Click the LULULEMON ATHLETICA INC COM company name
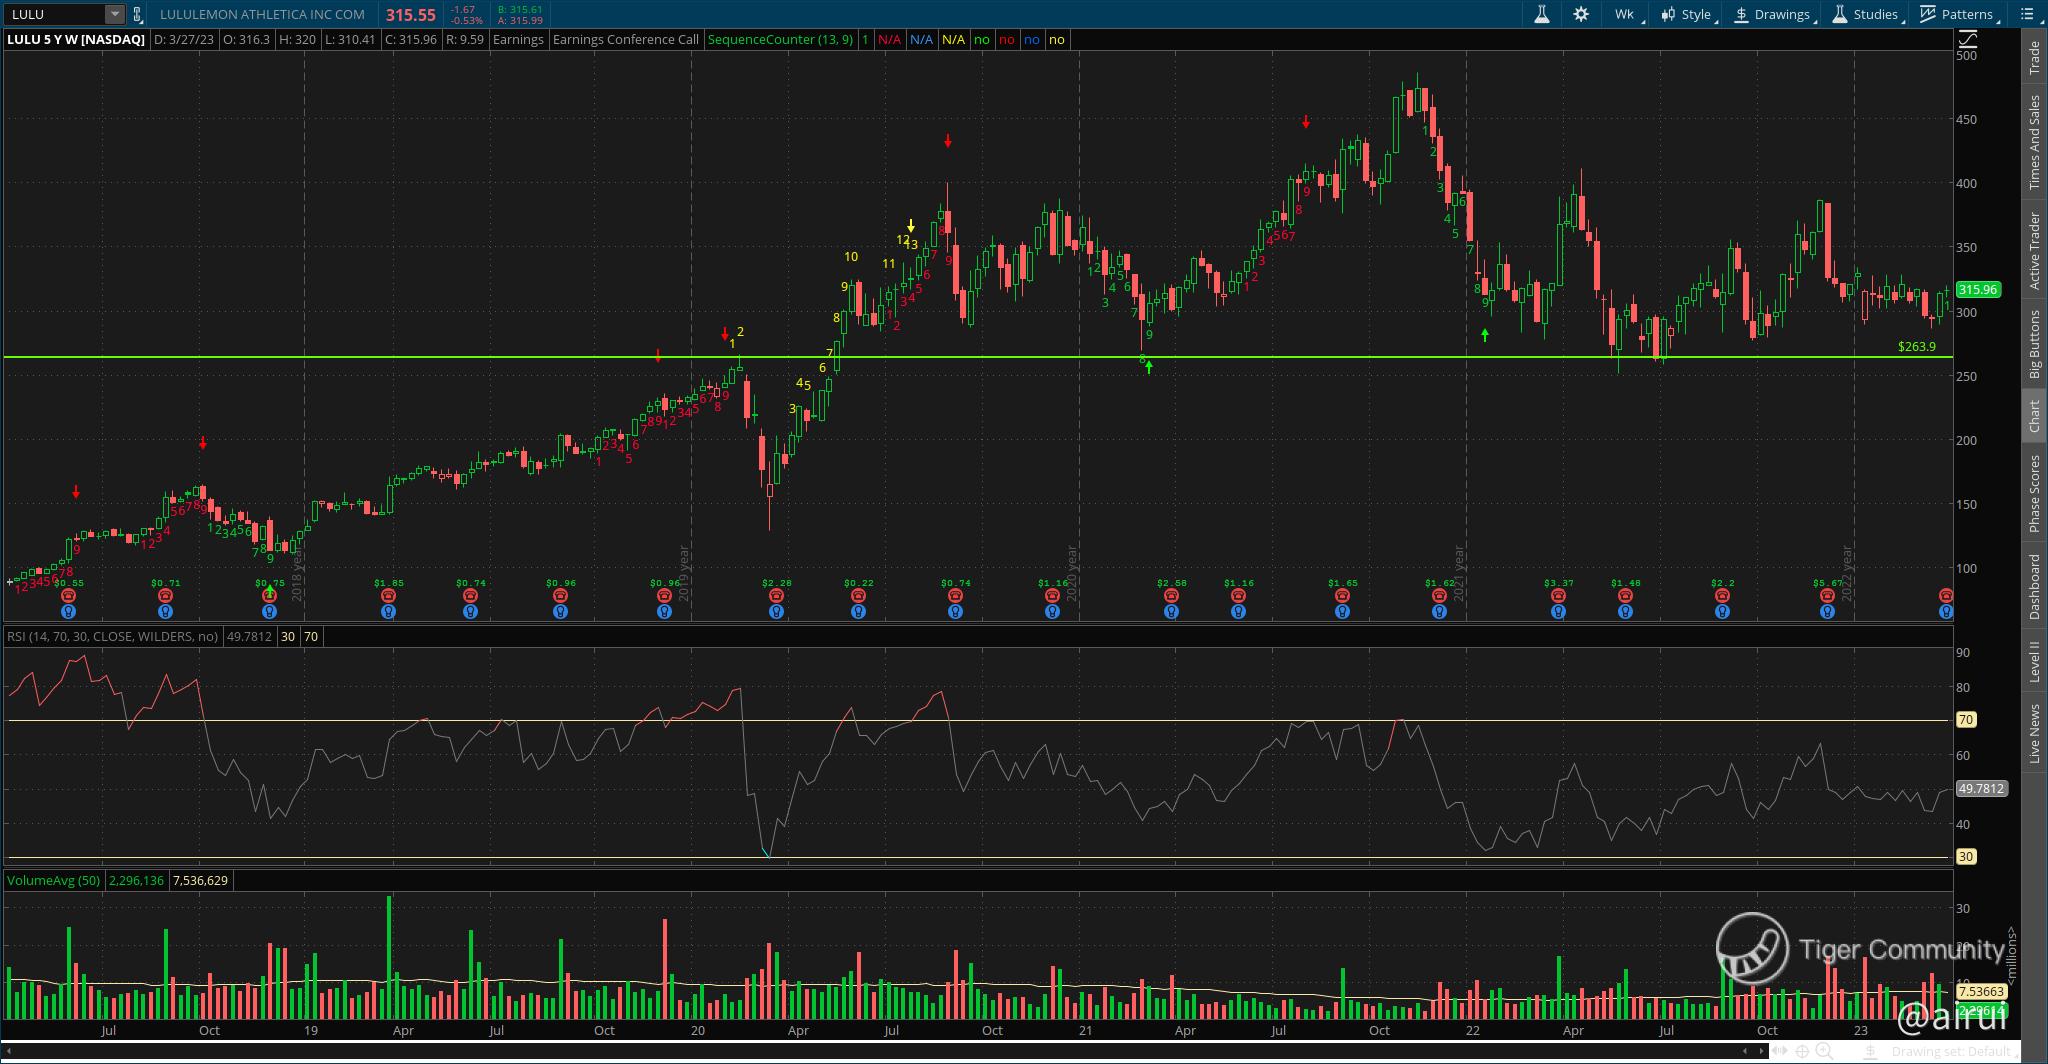 262,14
